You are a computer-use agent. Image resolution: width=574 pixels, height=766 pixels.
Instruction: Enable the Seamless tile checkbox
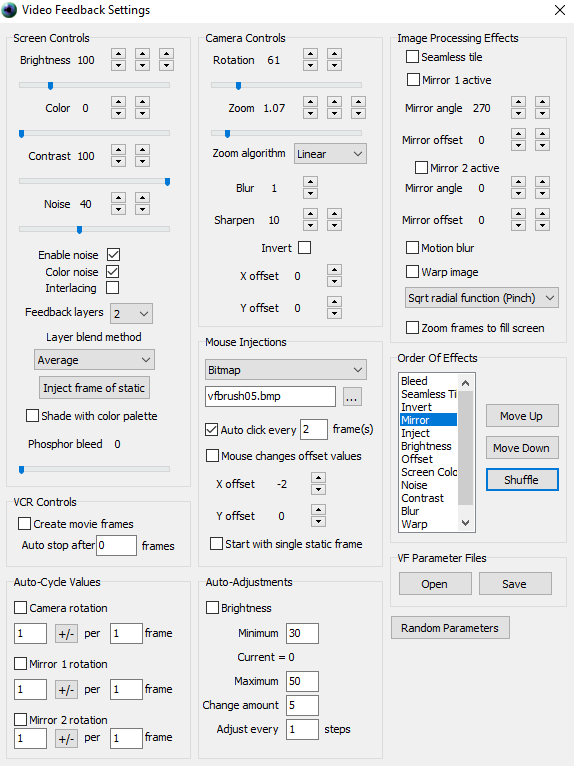coord(412,57)
